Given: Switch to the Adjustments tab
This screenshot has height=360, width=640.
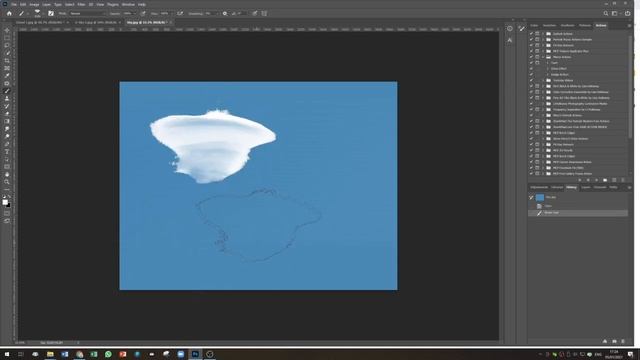Looking at the screenshot, I should (x=539, y=187).
